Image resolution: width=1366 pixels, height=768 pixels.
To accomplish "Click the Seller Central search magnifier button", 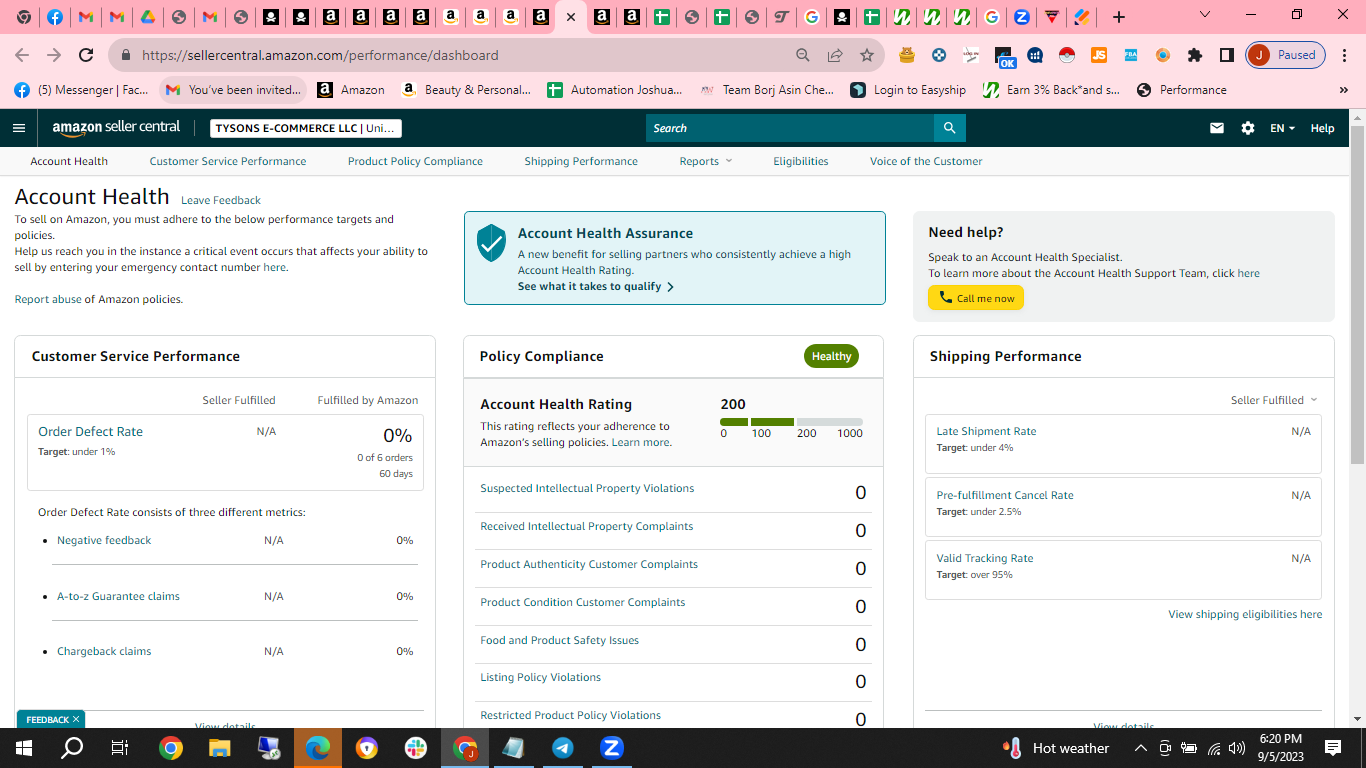I will [x=950, y=128].
